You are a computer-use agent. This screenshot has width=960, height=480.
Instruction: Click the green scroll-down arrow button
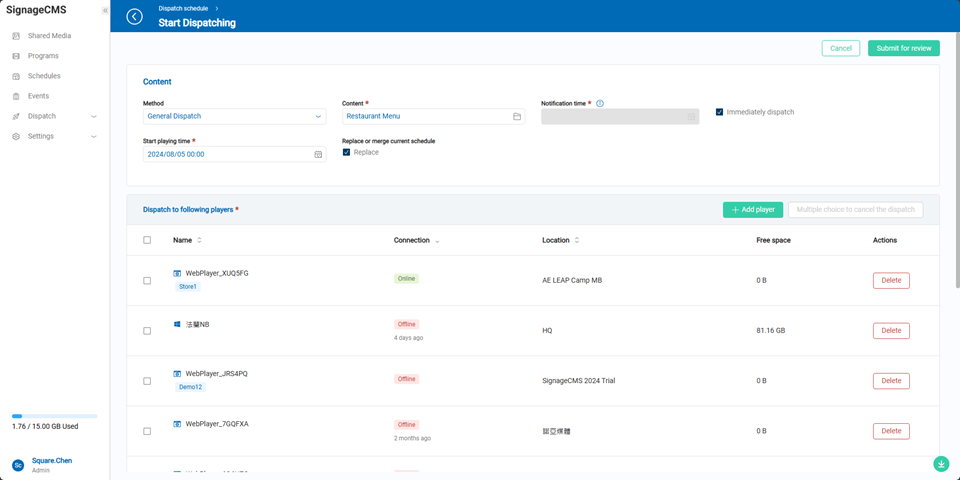(941, 464)
